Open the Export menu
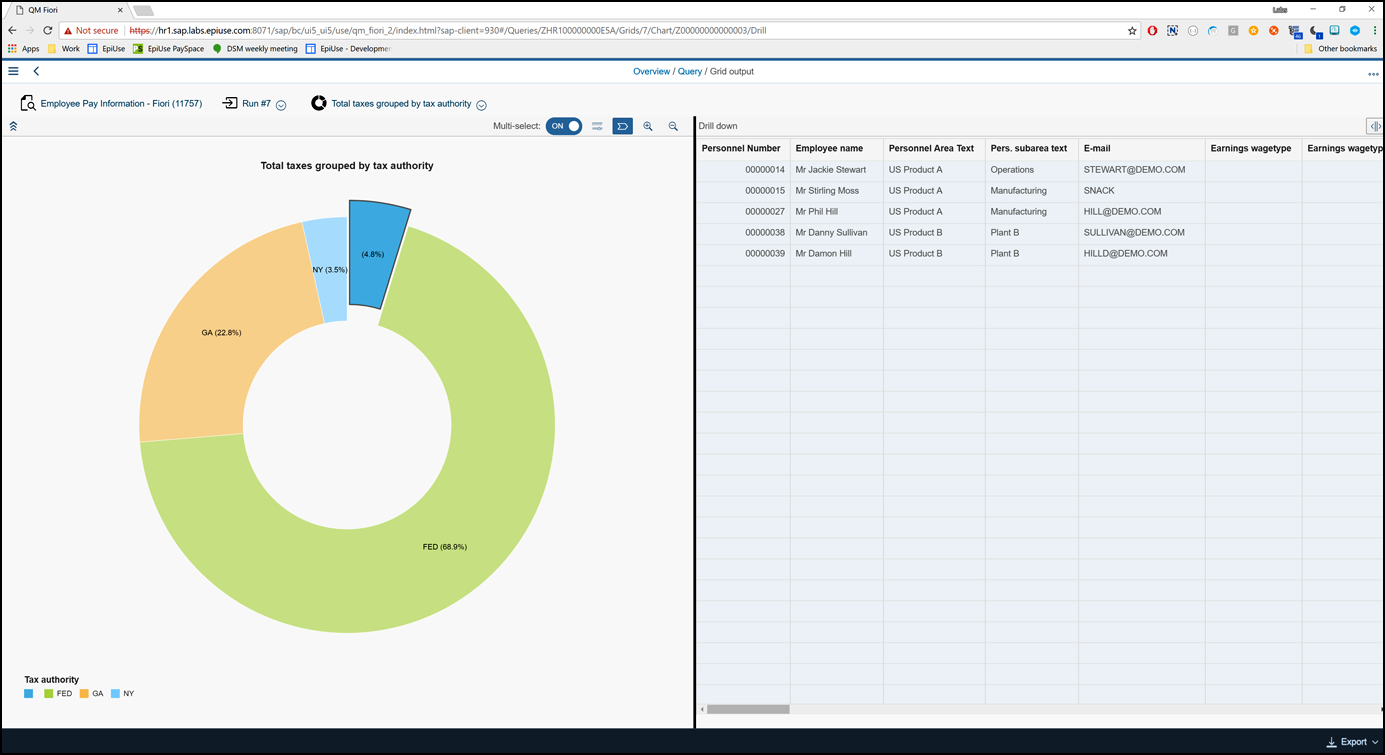 click(1352, 742)
